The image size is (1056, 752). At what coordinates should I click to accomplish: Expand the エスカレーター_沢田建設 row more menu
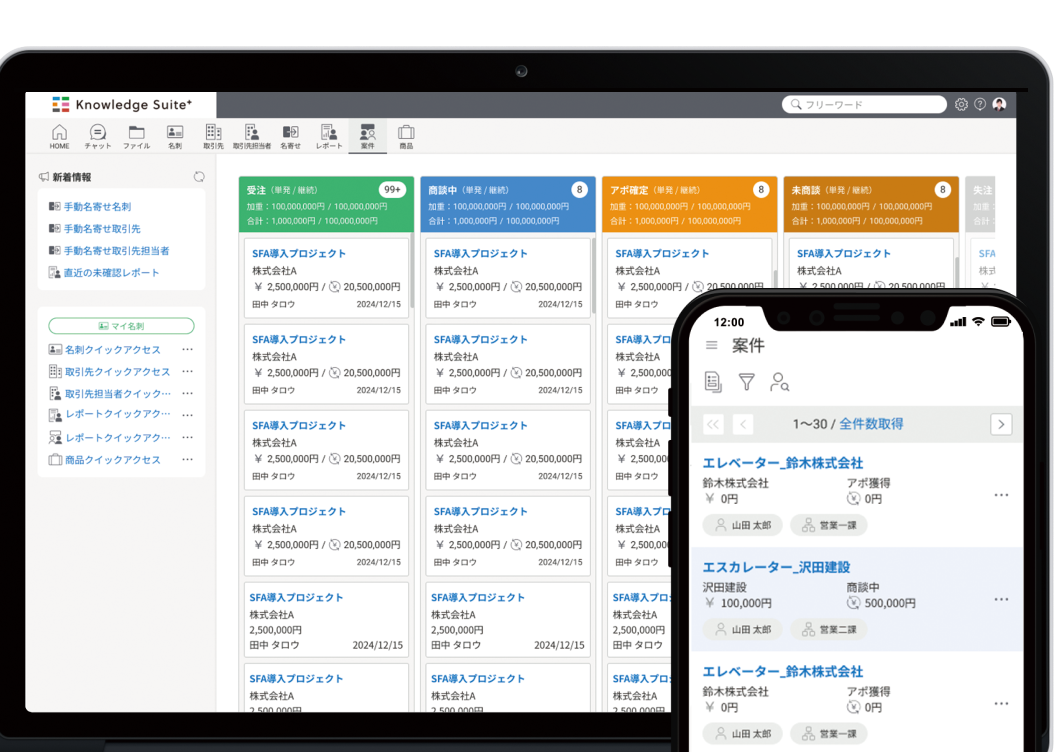pyautogui.click(x=1001, y=599)
